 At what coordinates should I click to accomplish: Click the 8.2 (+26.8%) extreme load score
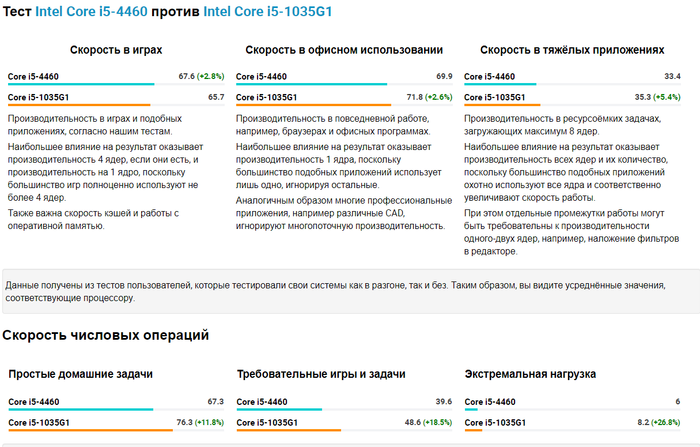(658, 422)
